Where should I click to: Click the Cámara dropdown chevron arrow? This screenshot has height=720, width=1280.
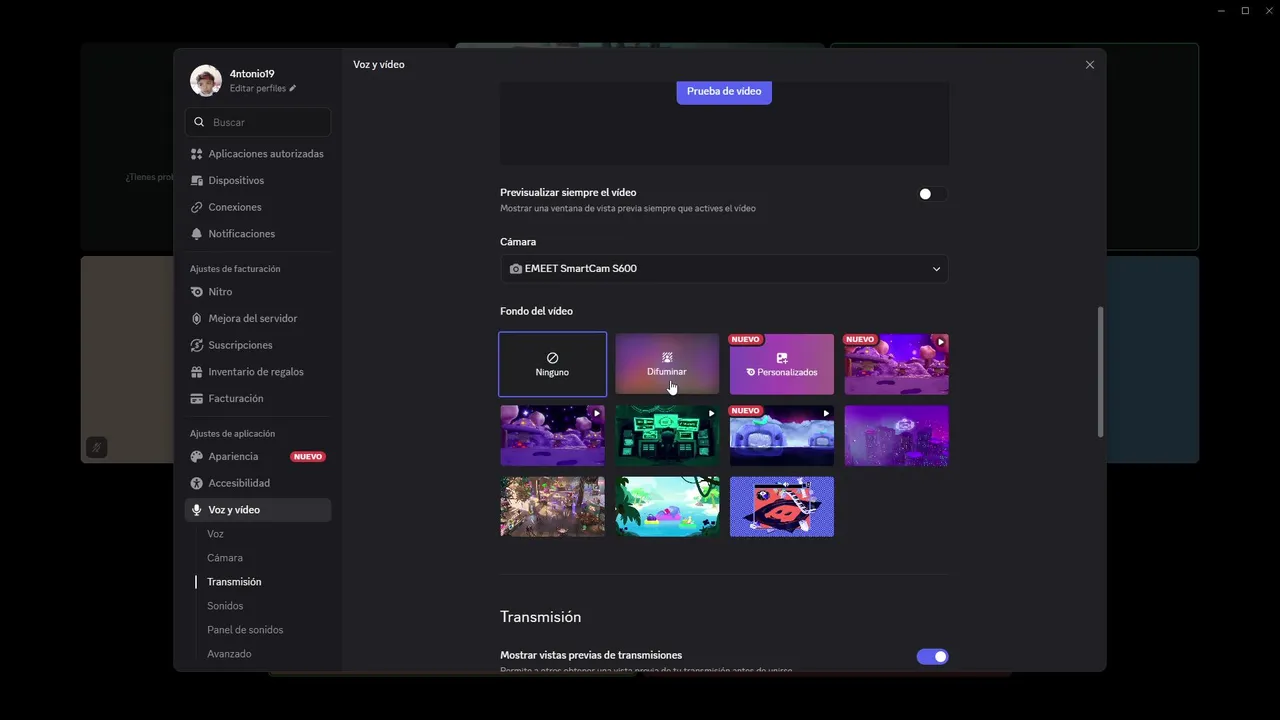(x=937, y=269)
